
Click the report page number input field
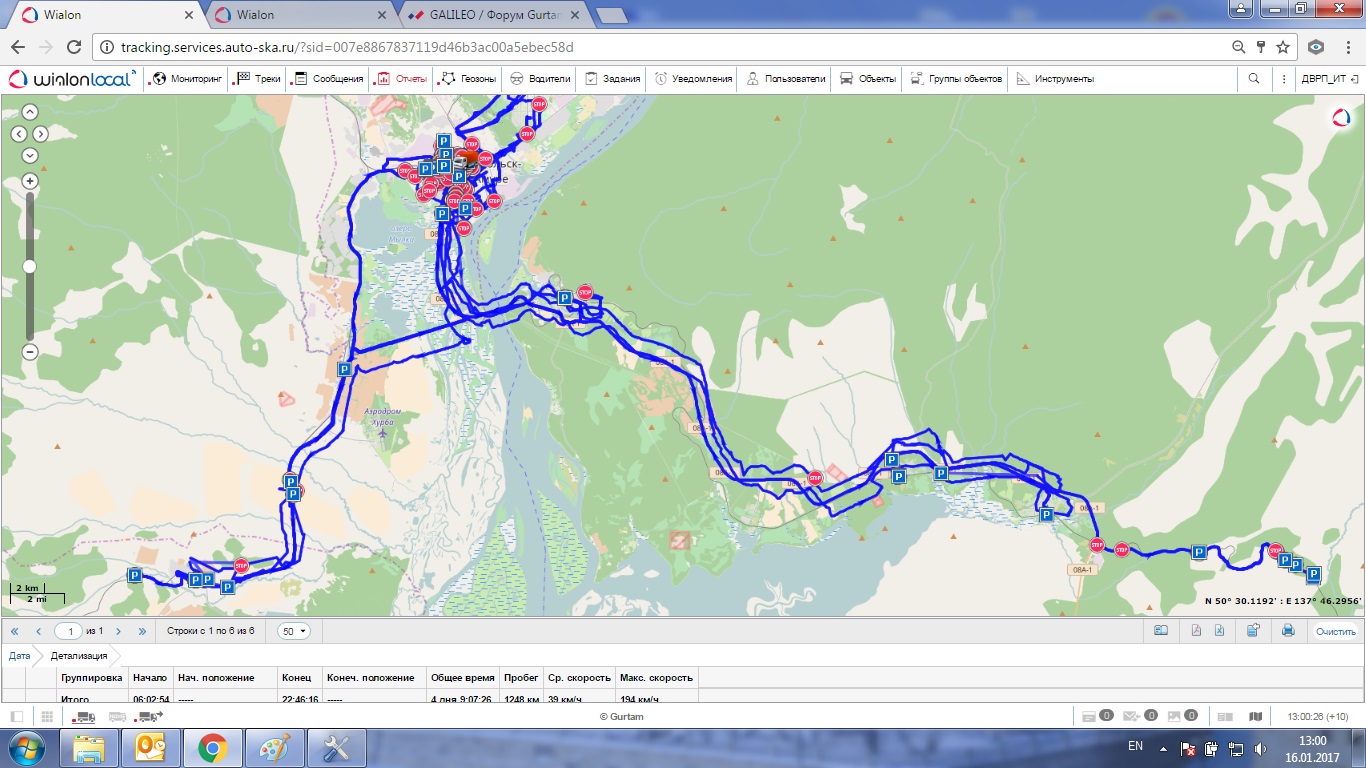point(69,631)
